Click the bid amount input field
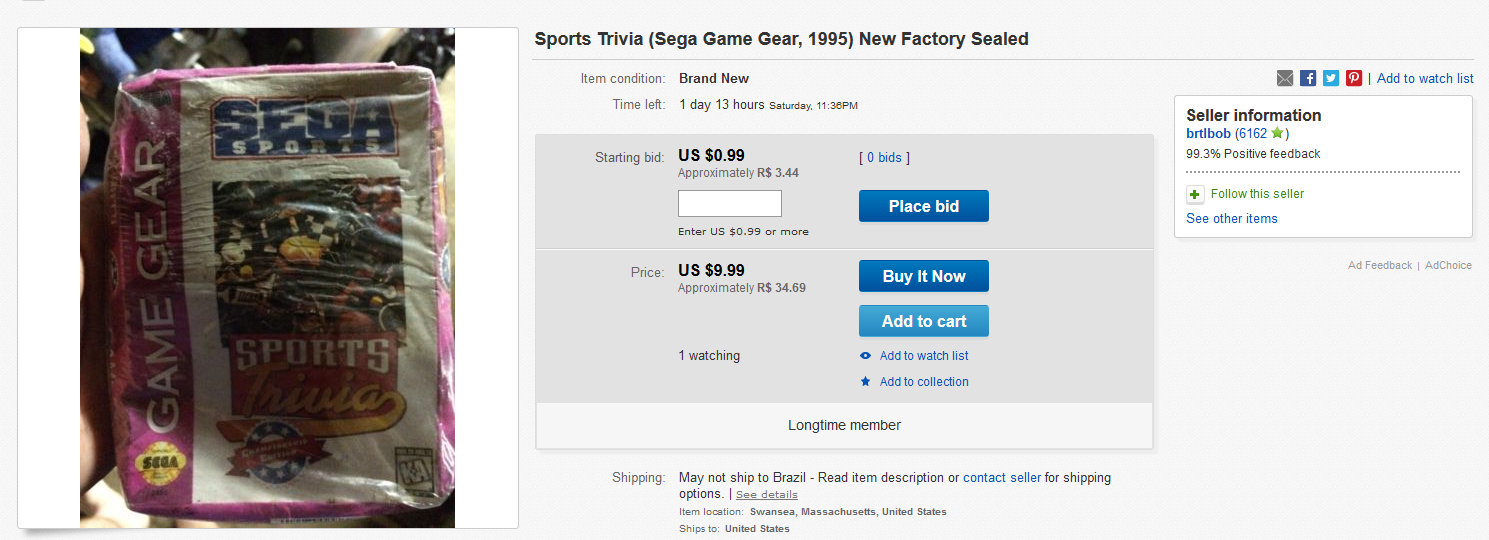 click(x=730, y=204)
